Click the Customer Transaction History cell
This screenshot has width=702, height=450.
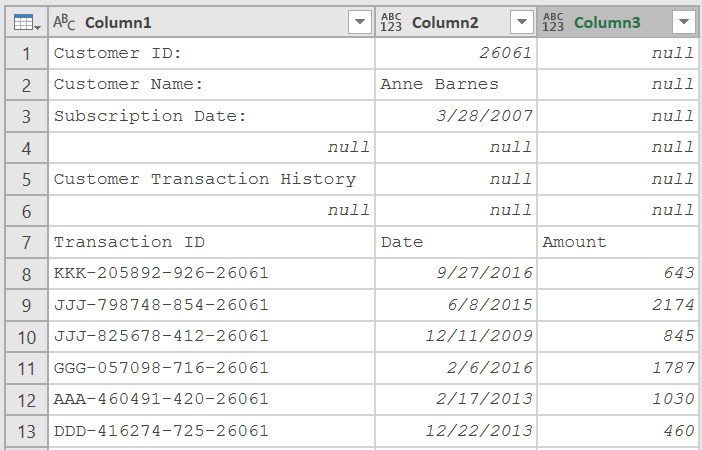pos(211,180)
